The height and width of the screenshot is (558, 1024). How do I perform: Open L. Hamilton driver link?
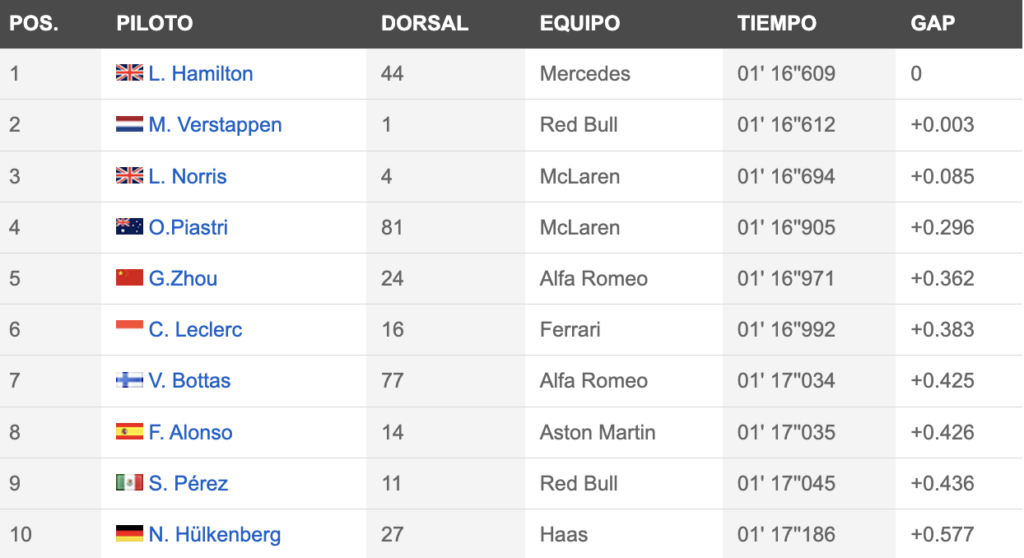200,73
